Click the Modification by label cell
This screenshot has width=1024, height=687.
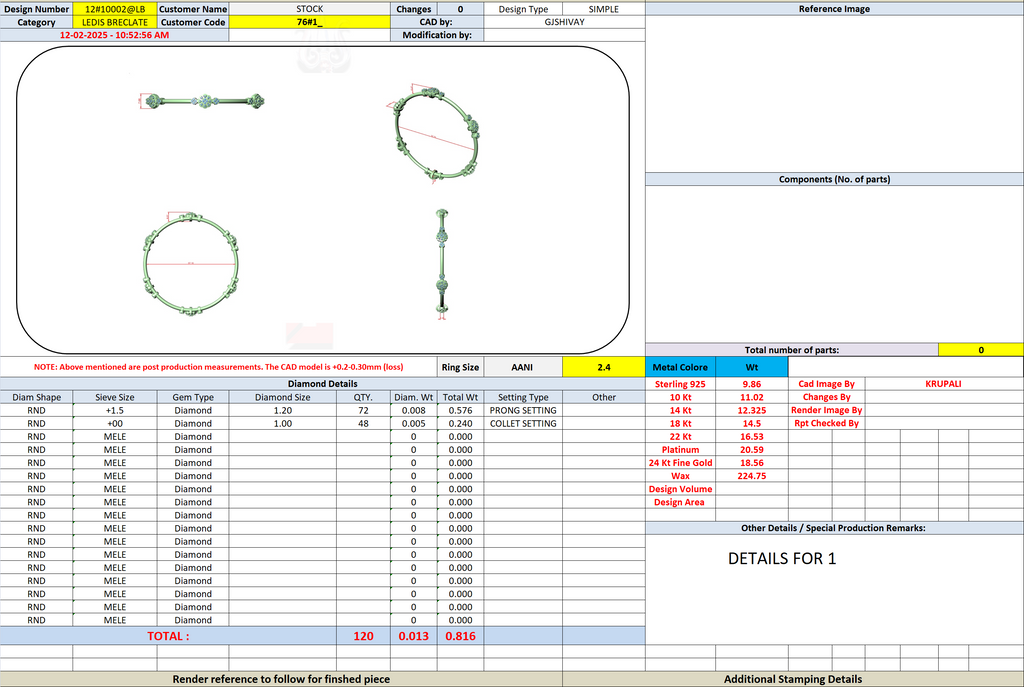coord(437,35)
